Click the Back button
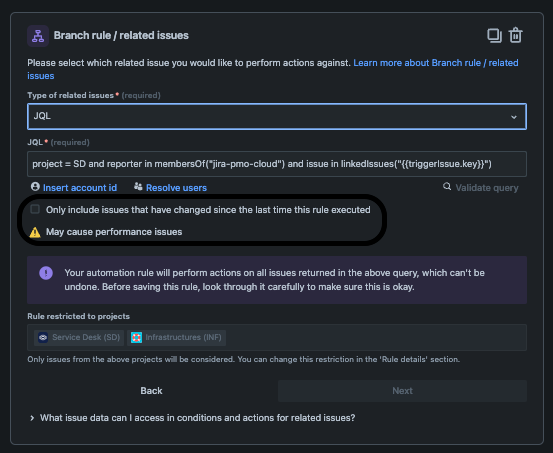 pyautogui.click(x=151, y=391)
